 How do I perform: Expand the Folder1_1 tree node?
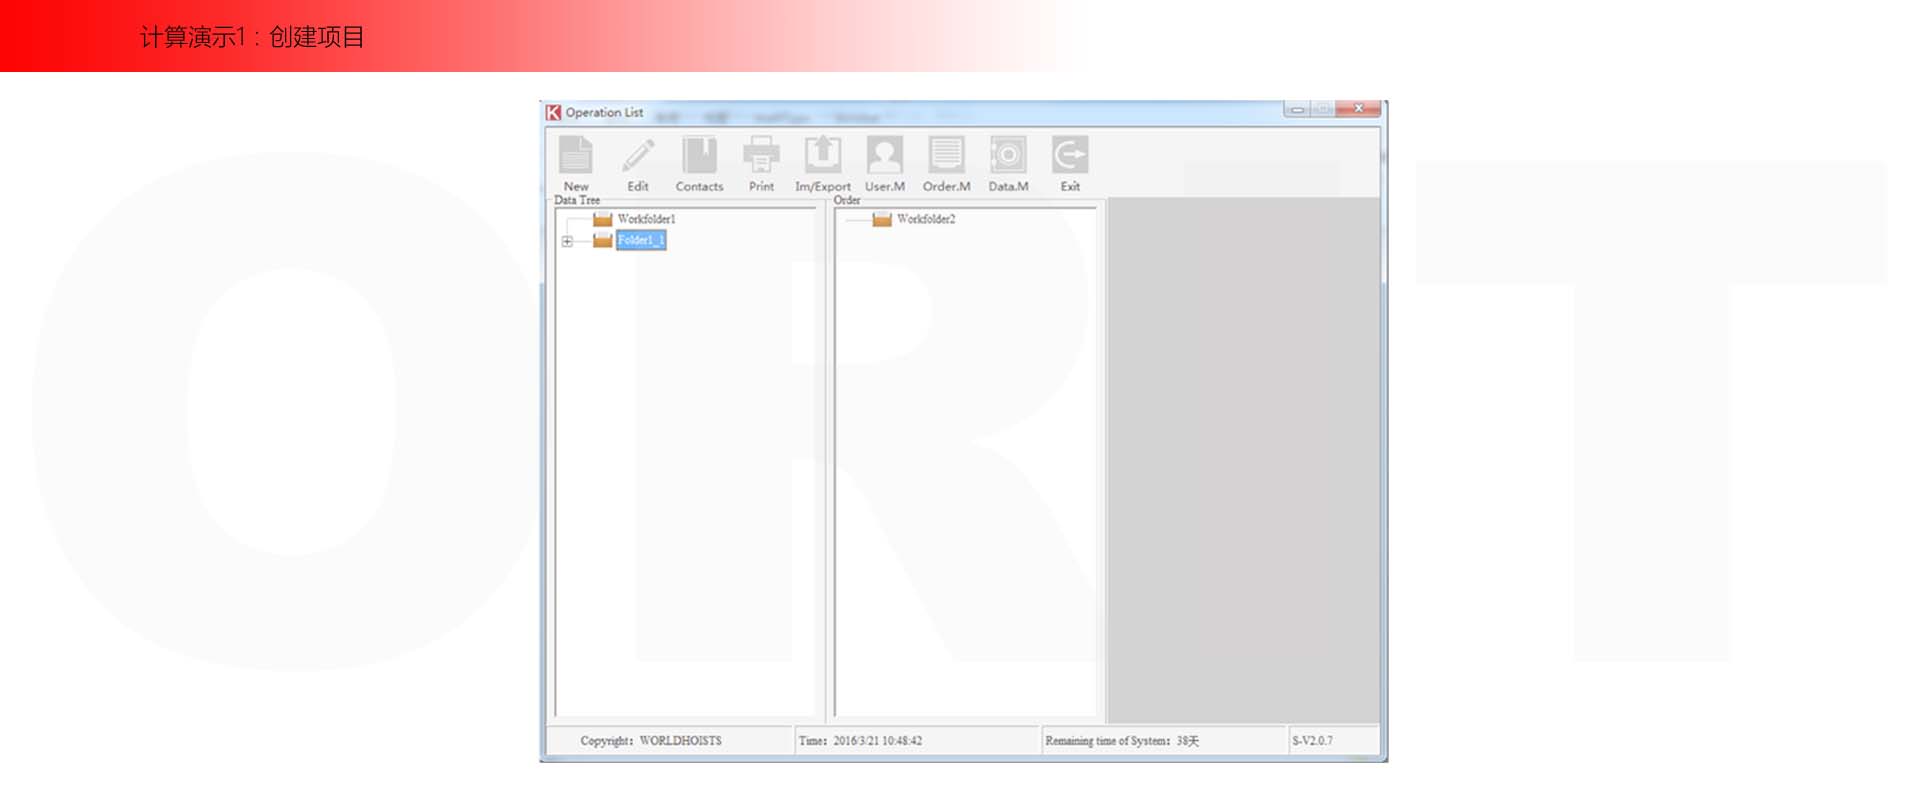tap(567, 241)
